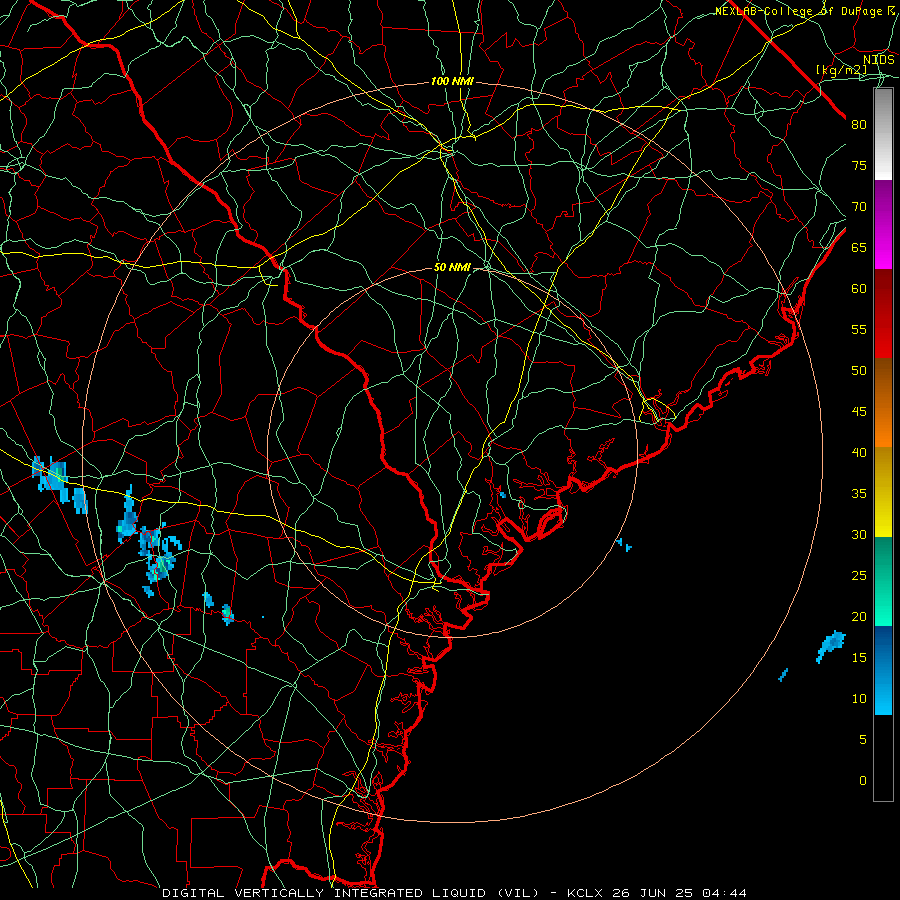Click the black bottom segment of the color bar
The width and height of the screenshot is (900, 900).
(883, 758)
